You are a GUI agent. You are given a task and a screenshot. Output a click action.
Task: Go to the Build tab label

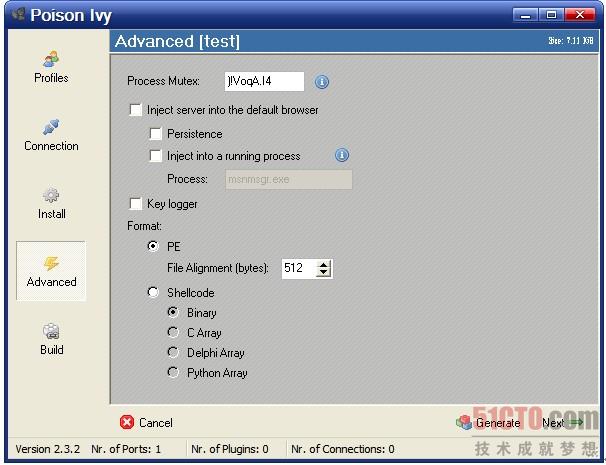pyautogui.click(x=51, y=350)
